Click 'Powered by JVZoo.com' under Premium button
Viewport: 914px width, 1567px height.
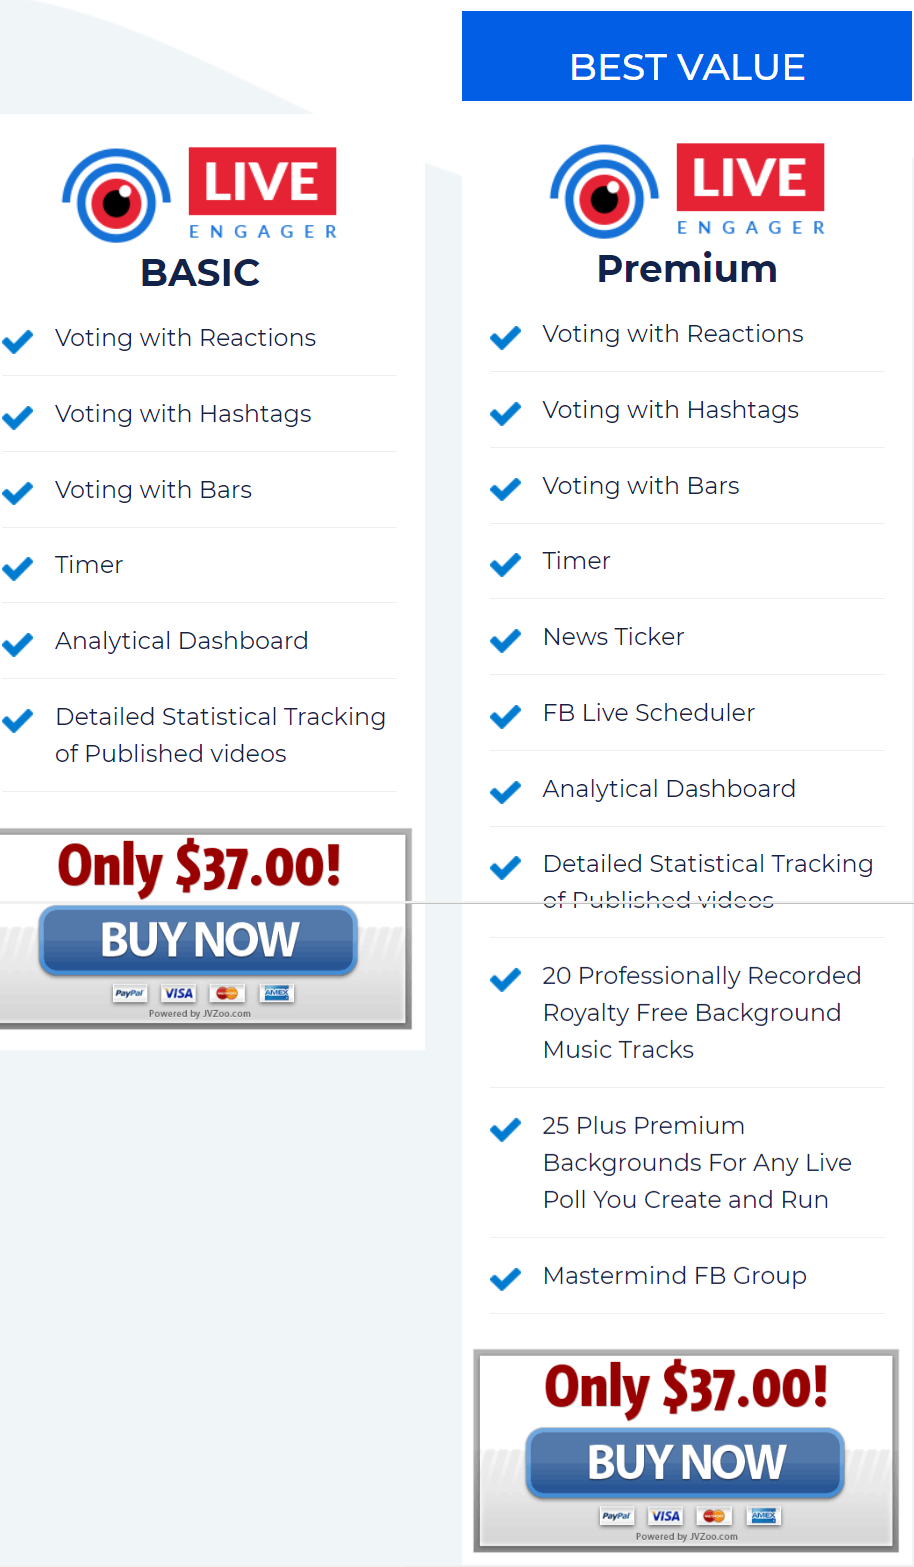click(x=687, y=1536)
